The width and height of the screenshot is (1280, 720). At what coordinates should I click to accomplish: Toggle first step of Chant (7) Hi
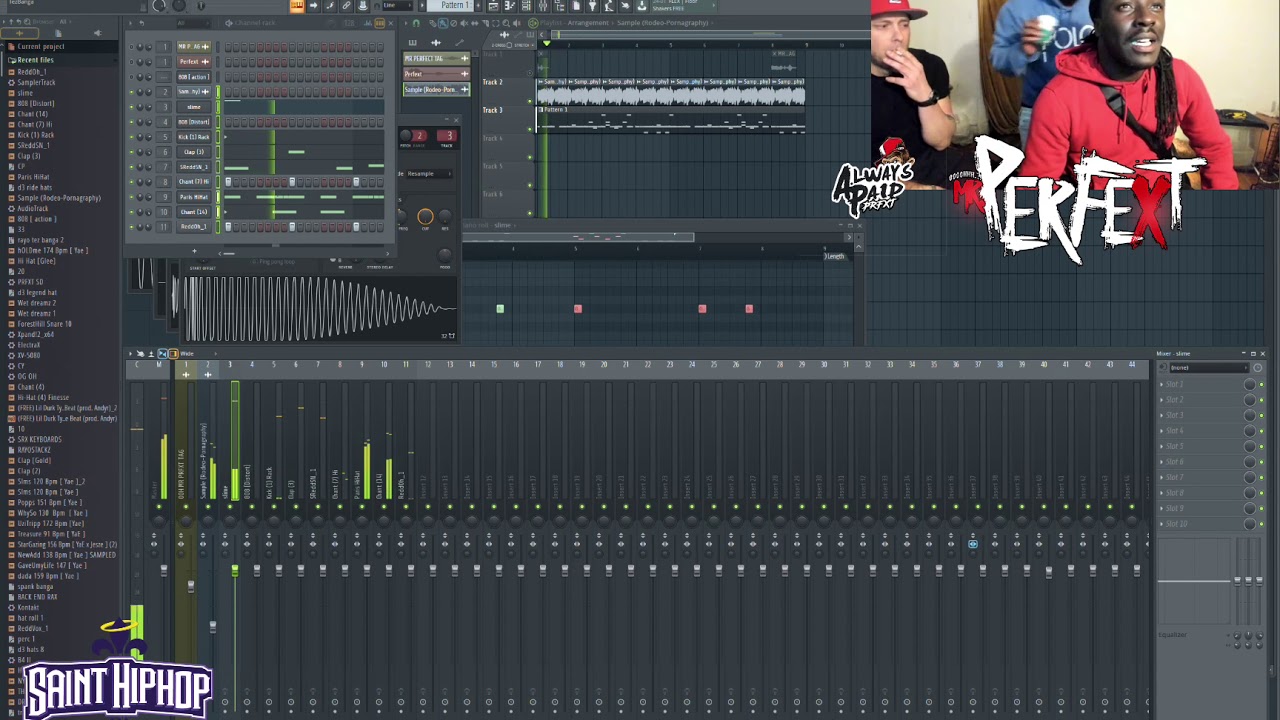point(228,182)
